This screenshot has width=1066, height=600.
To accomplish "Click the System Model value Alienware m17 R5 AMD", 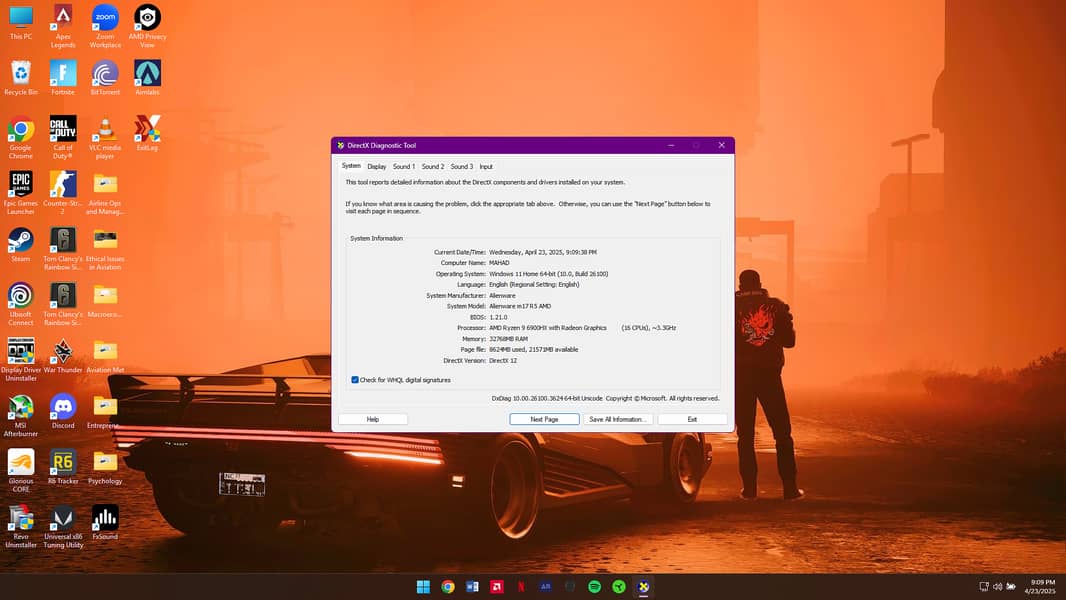I will [x=520, y=306].
